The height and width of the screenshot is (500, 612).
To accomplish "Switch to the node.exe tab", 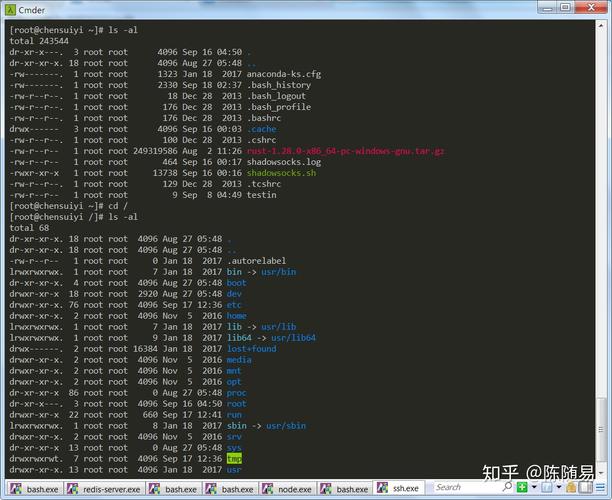I will tap(287, 488).
